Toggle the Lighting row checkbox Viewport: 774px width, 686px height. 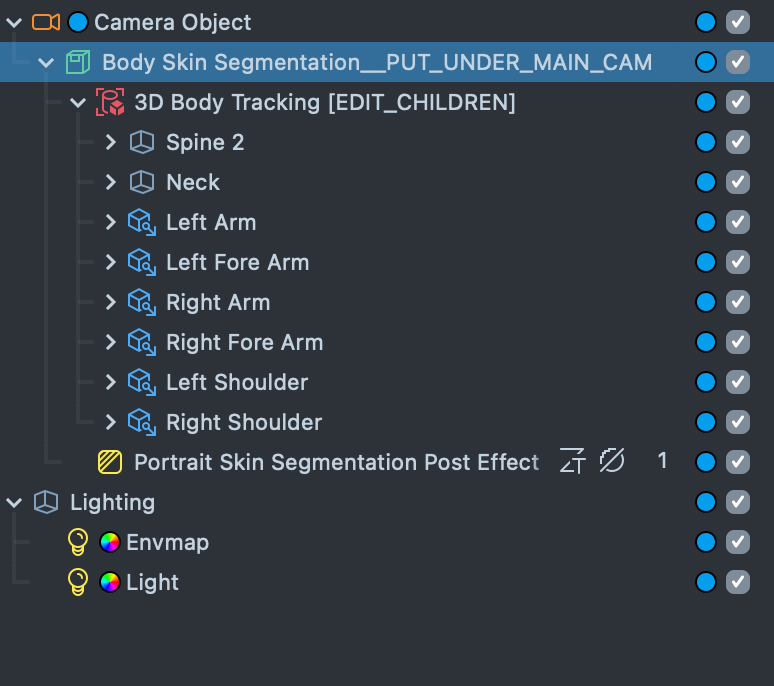pyautogui.click(x=738, y=502)
